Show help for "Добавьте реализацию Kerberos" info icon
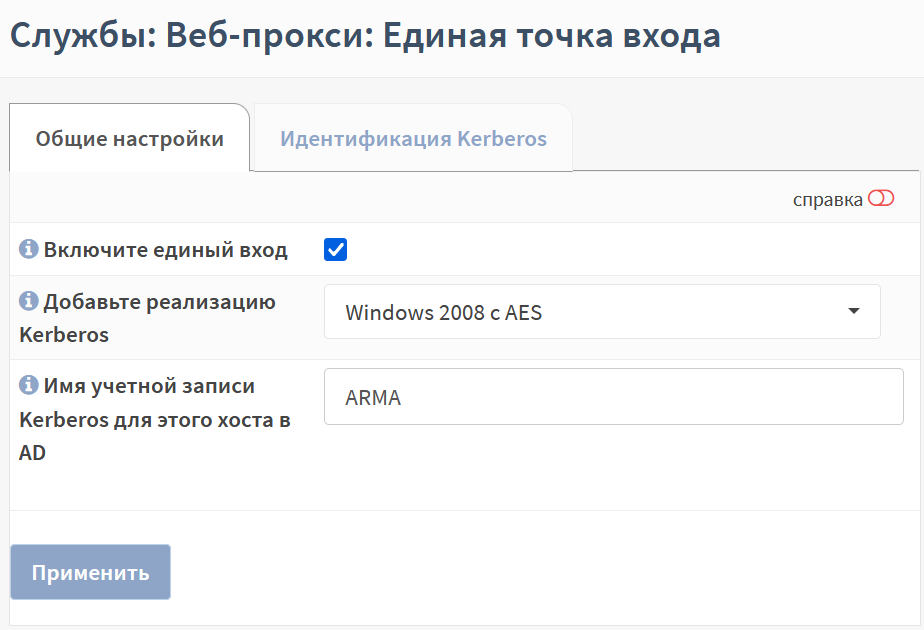924x630 pixels. tap(28, 301)
